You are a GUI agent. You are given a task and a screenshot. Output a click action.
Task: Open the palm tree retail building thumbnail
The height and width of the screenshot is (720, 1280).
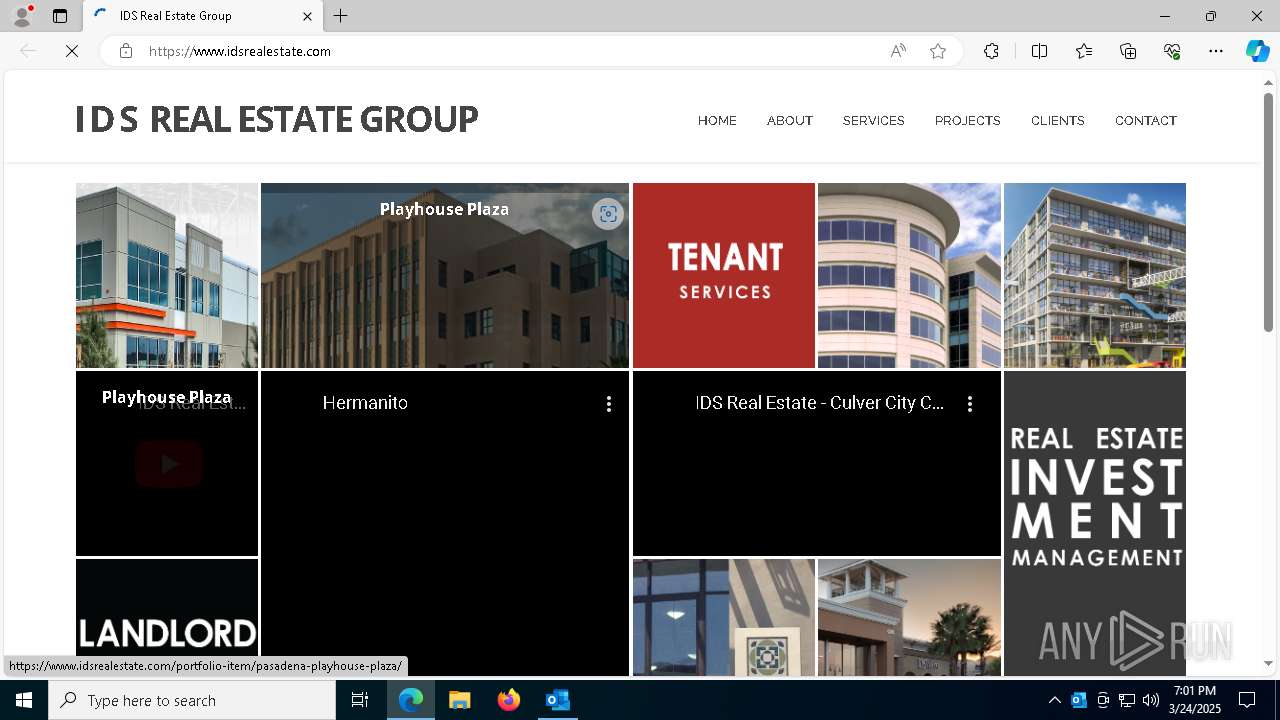pos(909,617)
